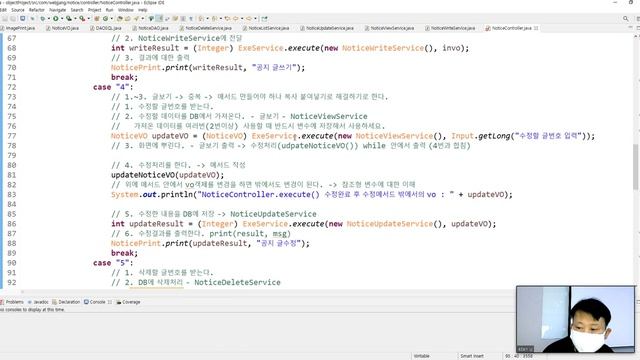
Task: Switch to the NoticeVO.java editor tab
Action: point(63,28)
